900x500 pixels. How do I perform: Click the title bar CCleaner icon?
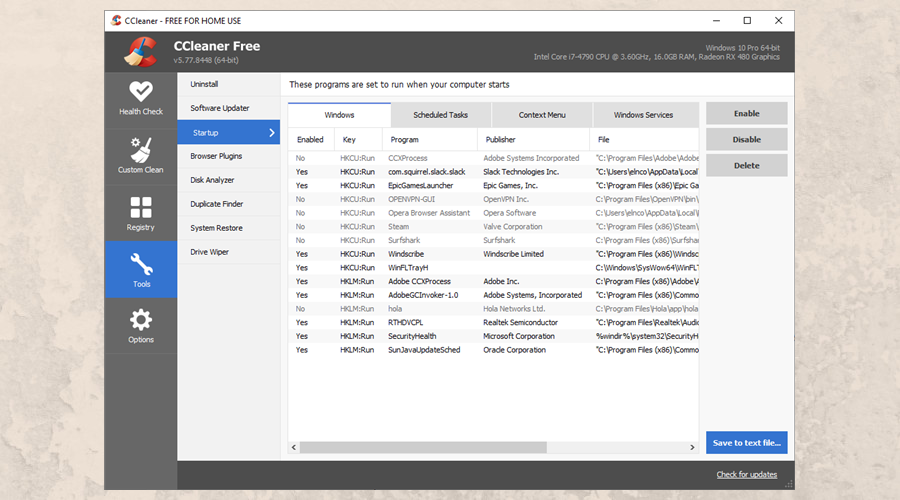point(117,21)
